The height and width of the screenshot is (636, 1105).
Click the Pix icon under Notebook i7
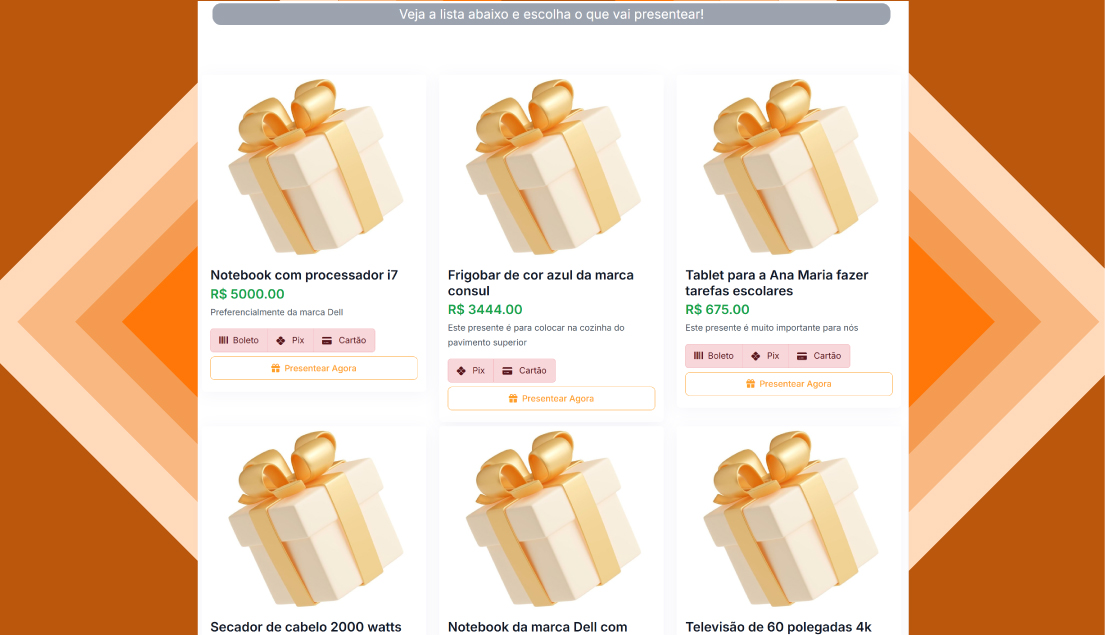(x=281, y=340)
